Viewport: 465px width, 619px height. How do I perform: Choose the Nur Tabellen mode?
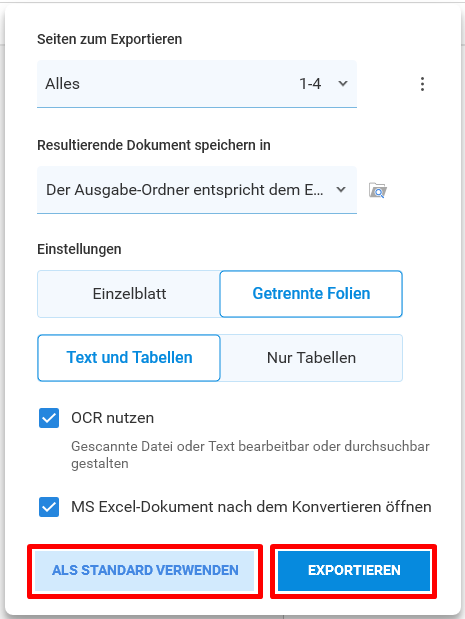point(311,358)
